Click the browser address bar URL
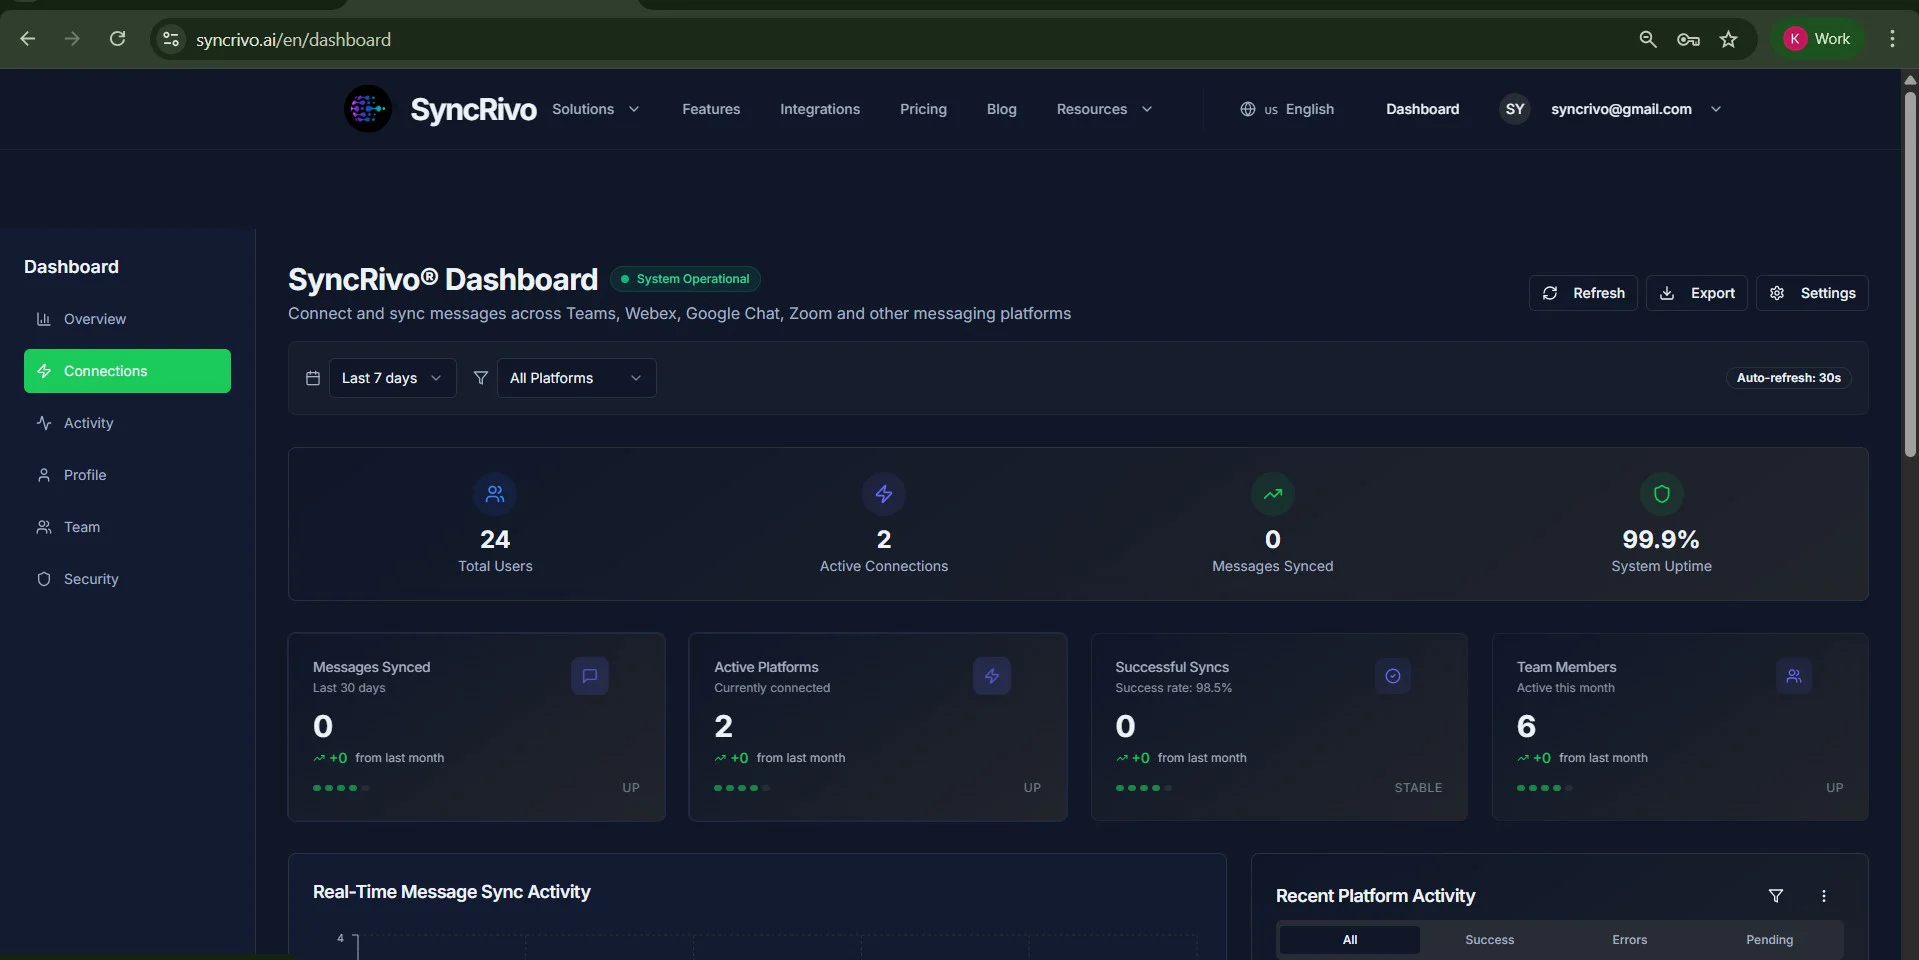Viewport: 1919px width, 960px height. [293, 39]
